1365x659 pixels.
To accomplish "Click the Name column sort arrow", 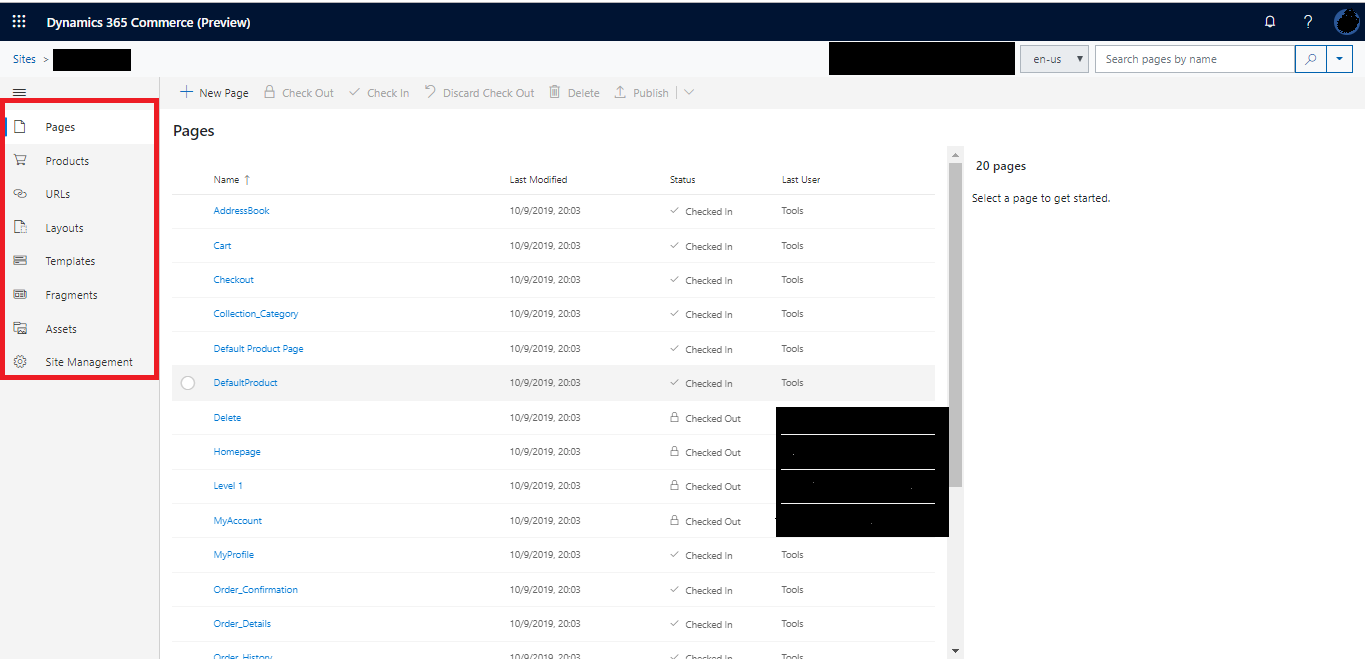I will [247, 180].
